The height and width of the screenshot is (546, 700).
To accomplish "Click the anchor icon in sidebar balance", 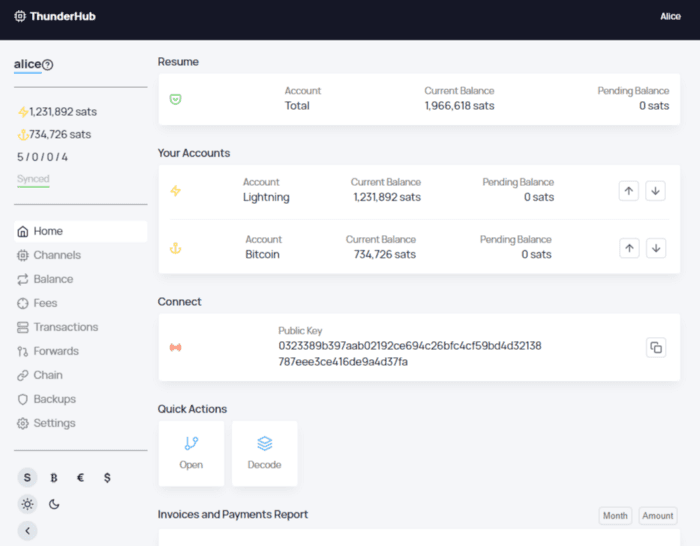I will pyautogui.click(x=23, y=134).
